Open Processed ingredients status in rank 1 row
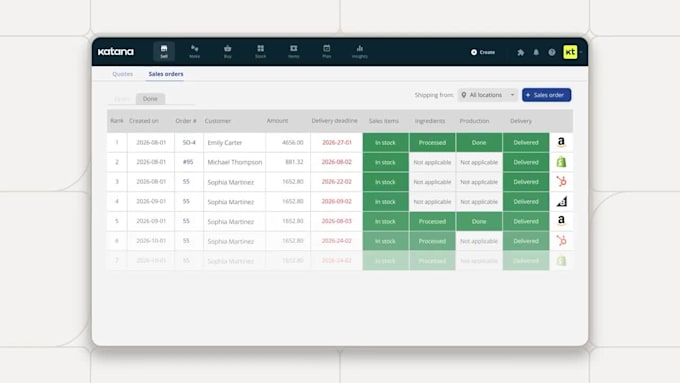The image size is (680, 383). point(432,142)
